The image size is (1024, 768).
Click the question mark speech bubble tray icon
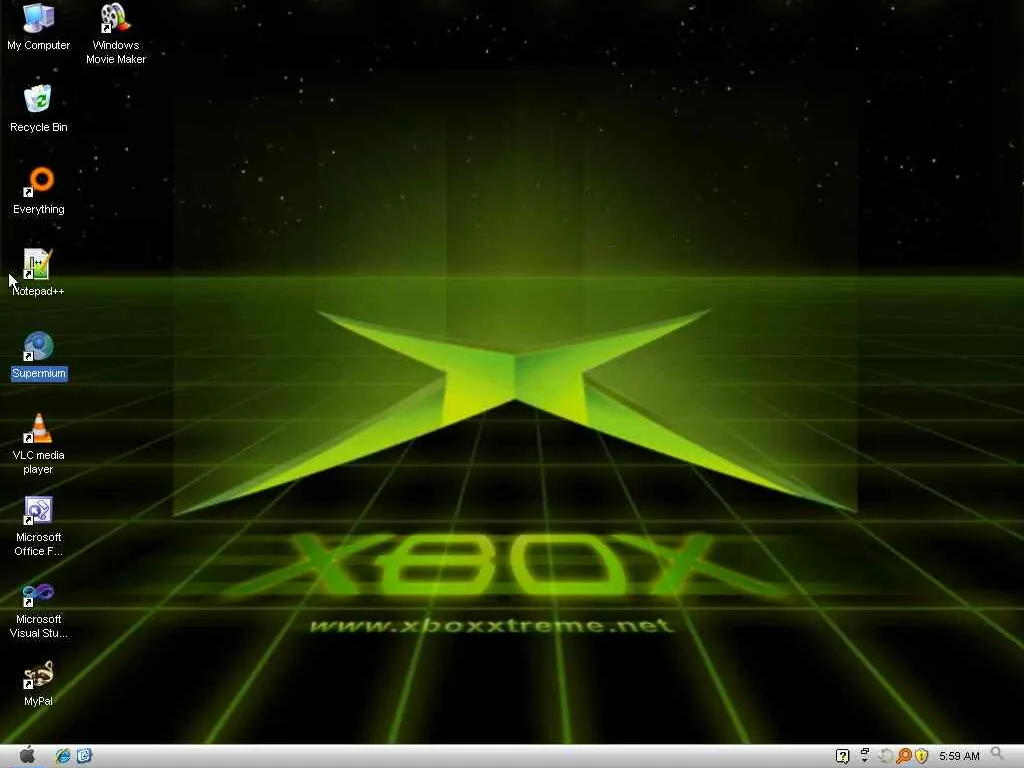tap(842, 756)
